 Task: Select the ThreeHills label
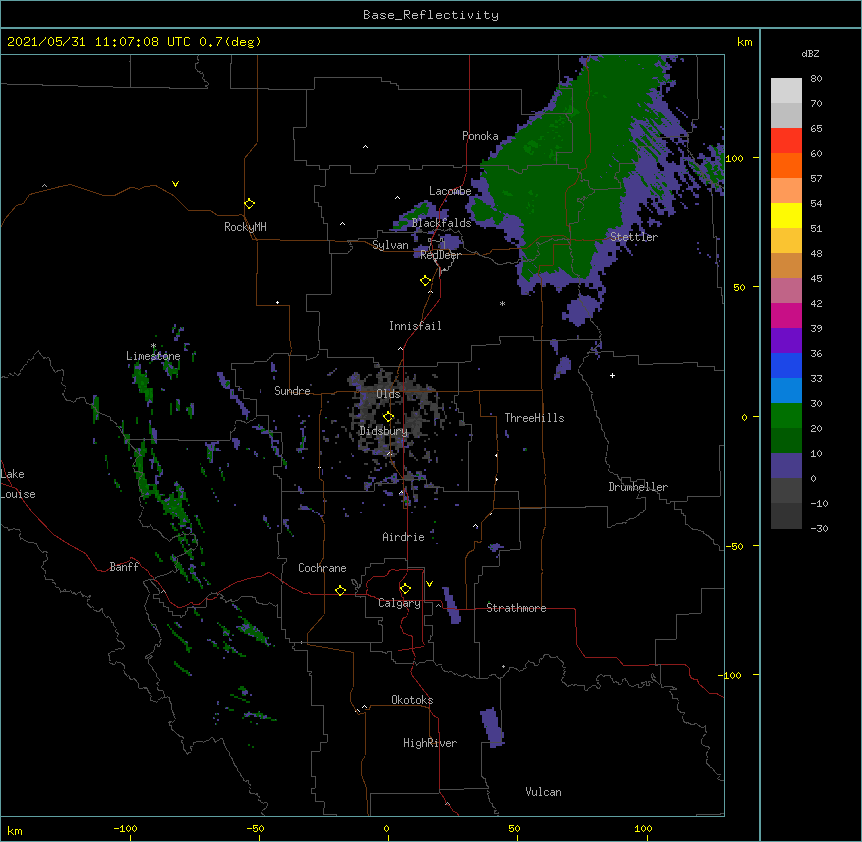click(x=534, y=418)
